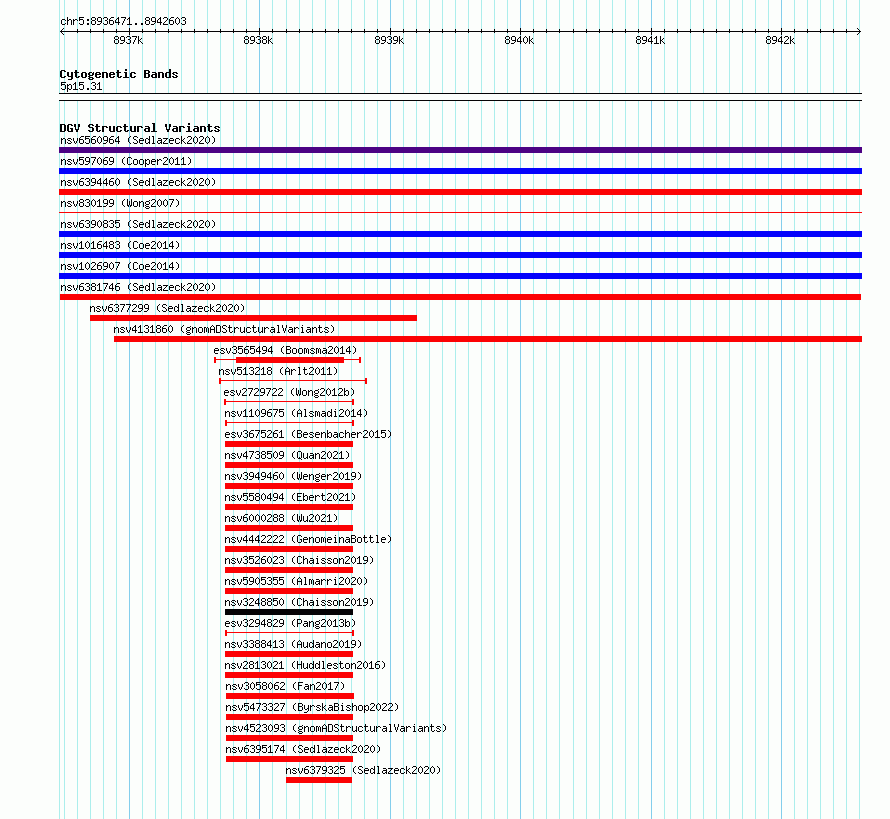Click nsv3388413 (Audano2019) label
This screenshot has height=819, width=890.
[293, 644]
